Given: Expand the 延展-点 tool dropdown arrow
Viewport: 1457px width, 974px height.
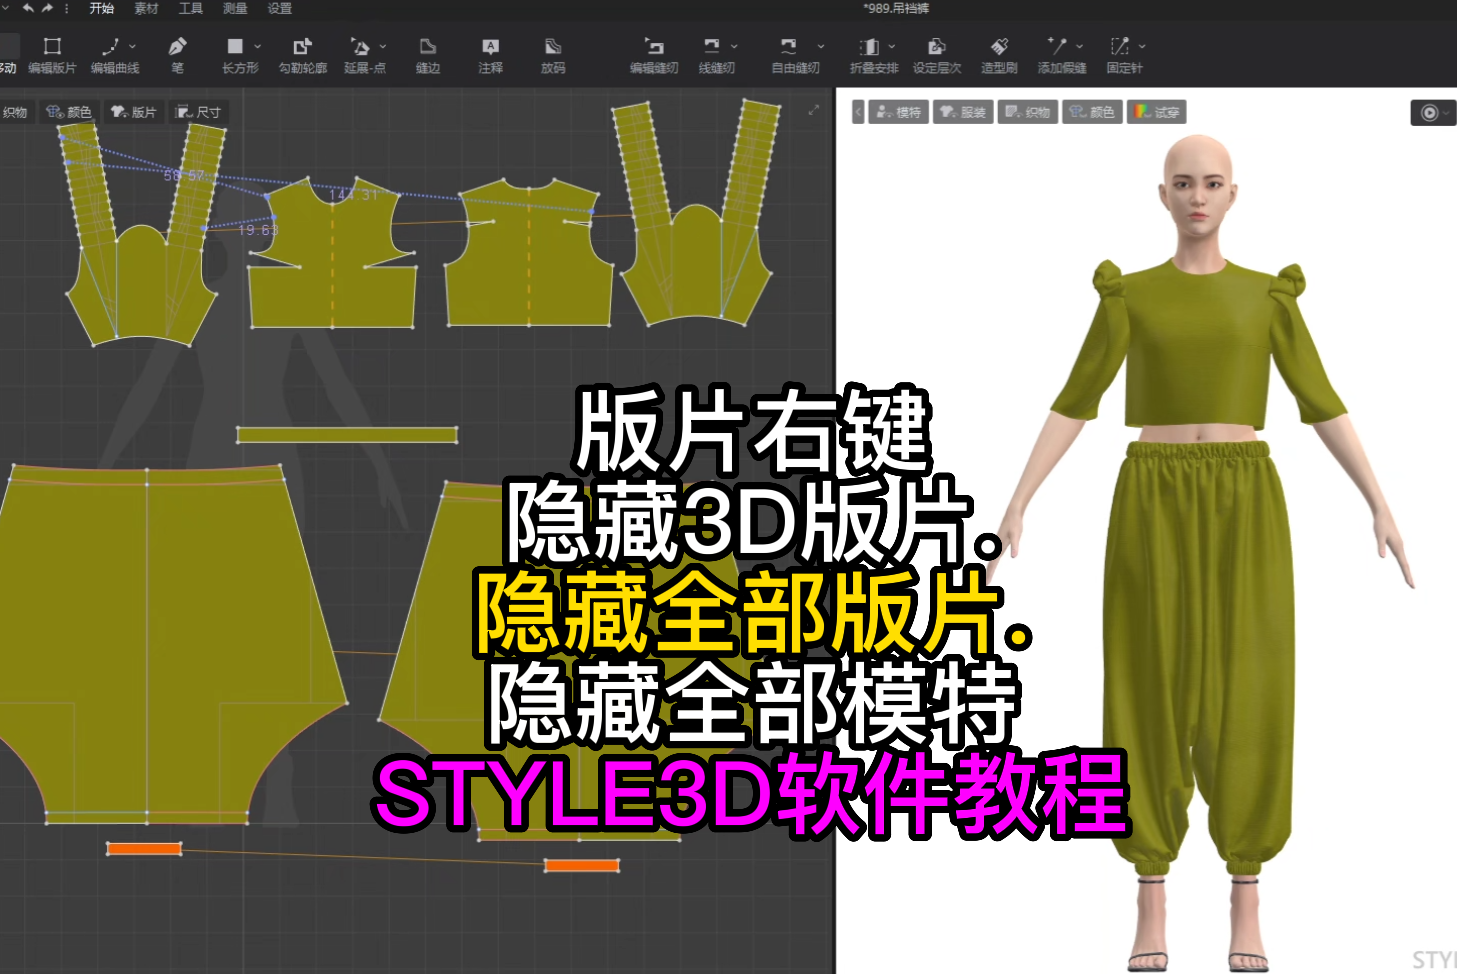Looking at the screenshot, I should coord(383,46).
